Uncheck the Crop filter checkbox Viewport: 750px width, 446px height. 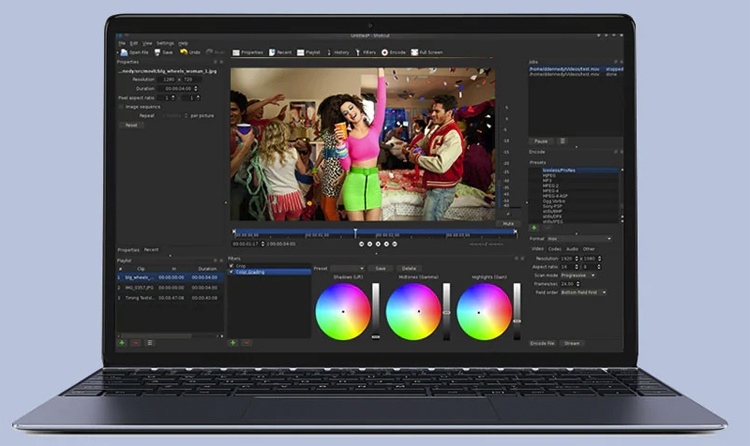[x=232, y=266]
